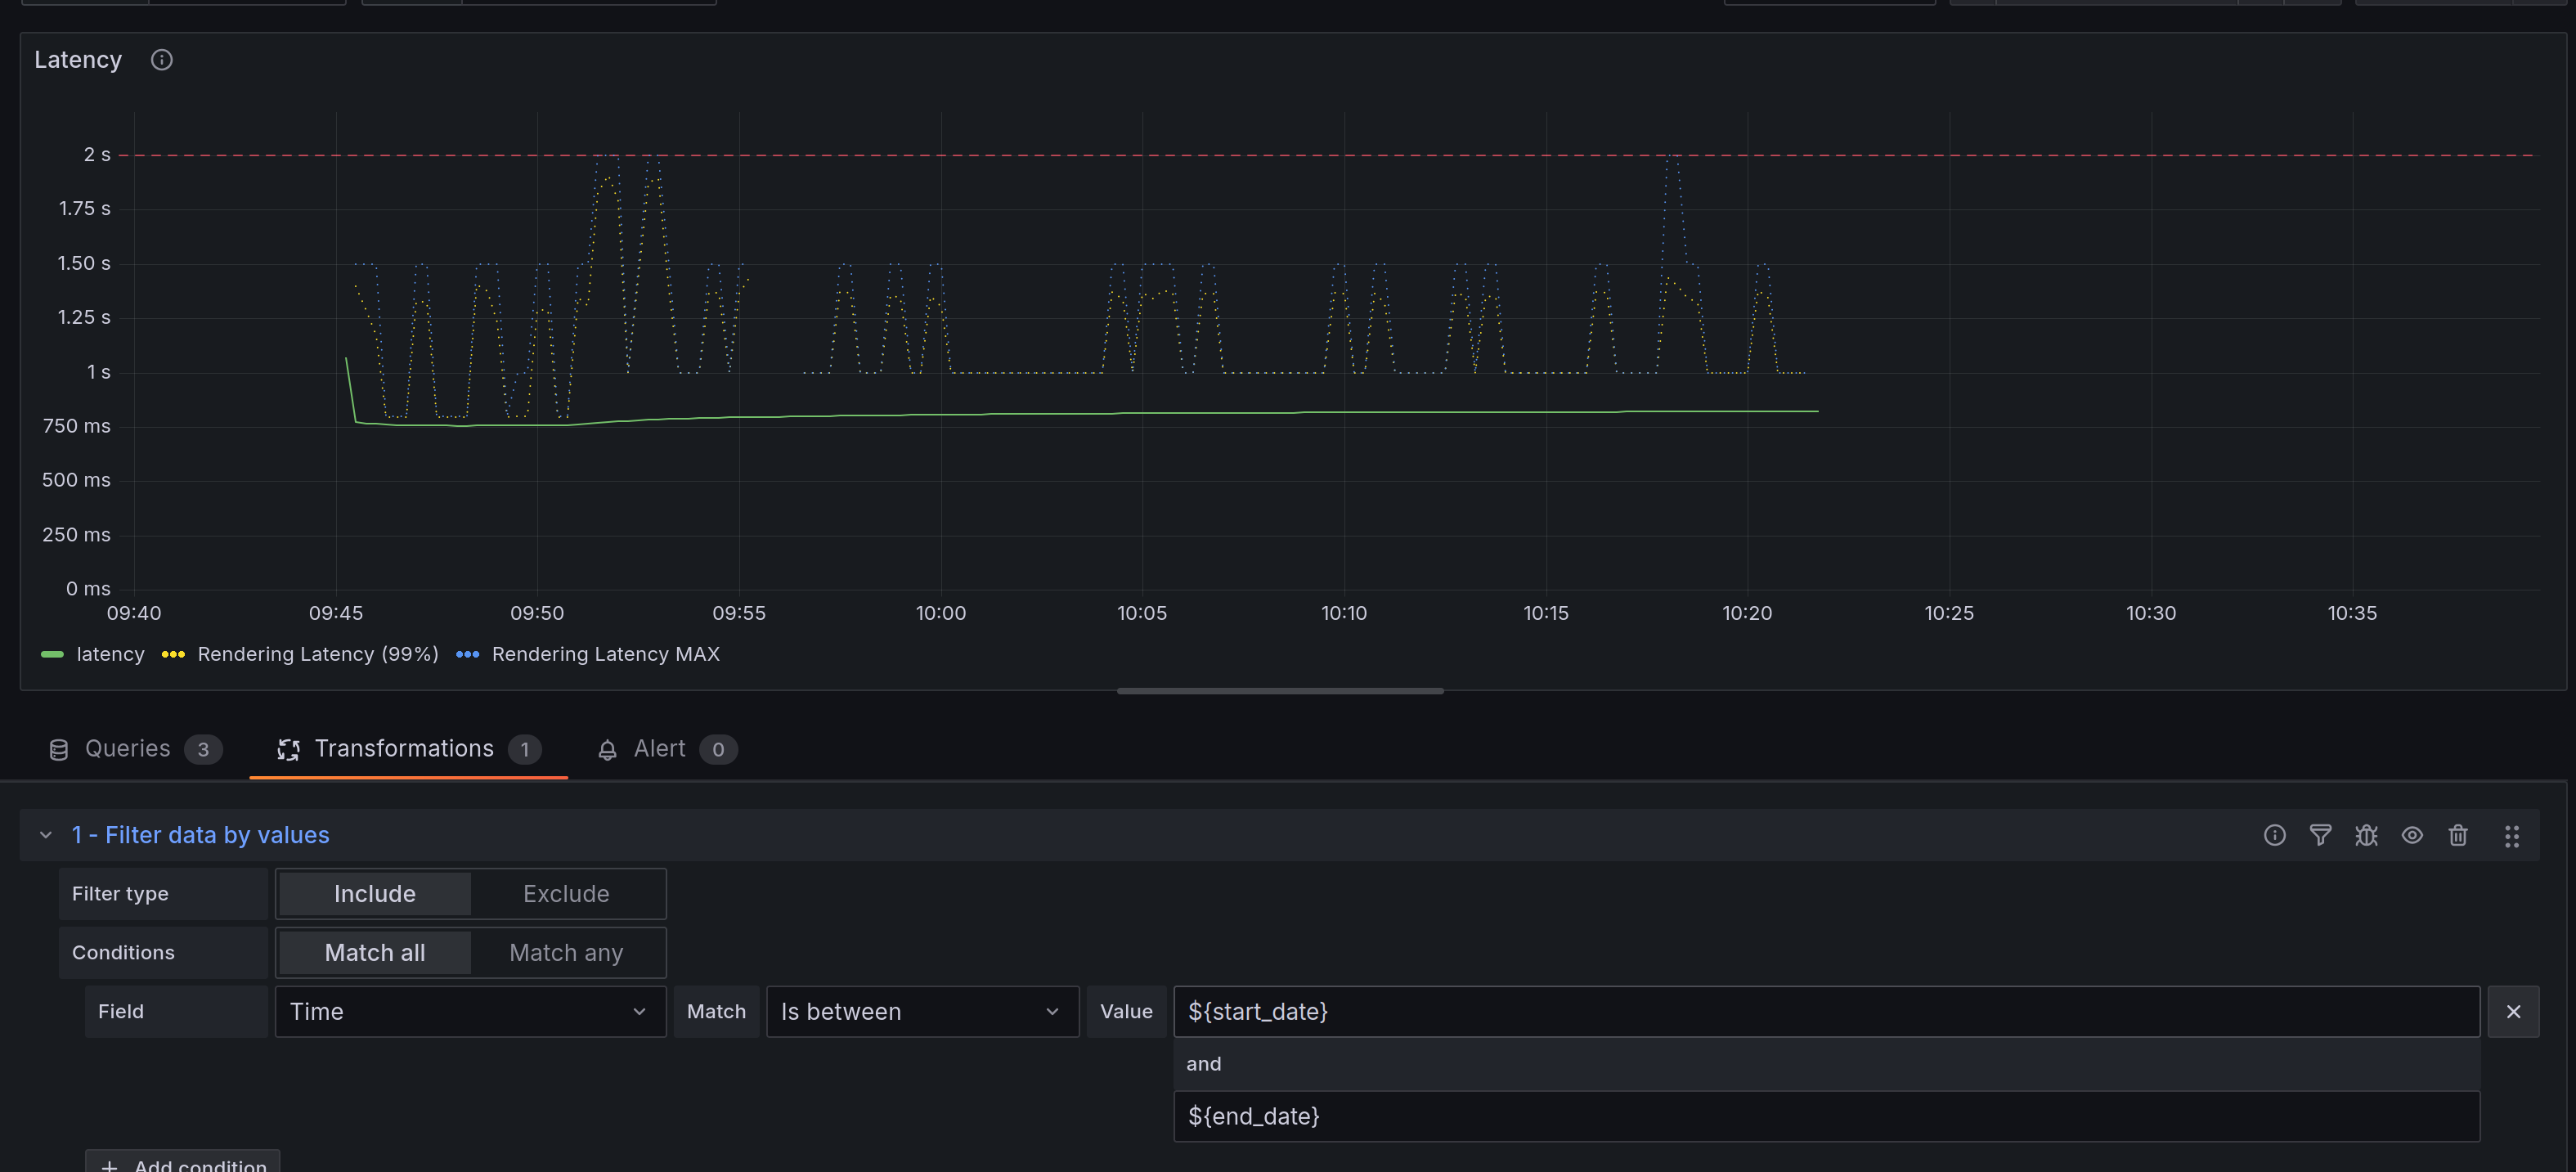This screenshot has width=2576, height=1172.
Task: Choose the Match any conditions option
Action: pyautogui.click(x=566, y=952)
